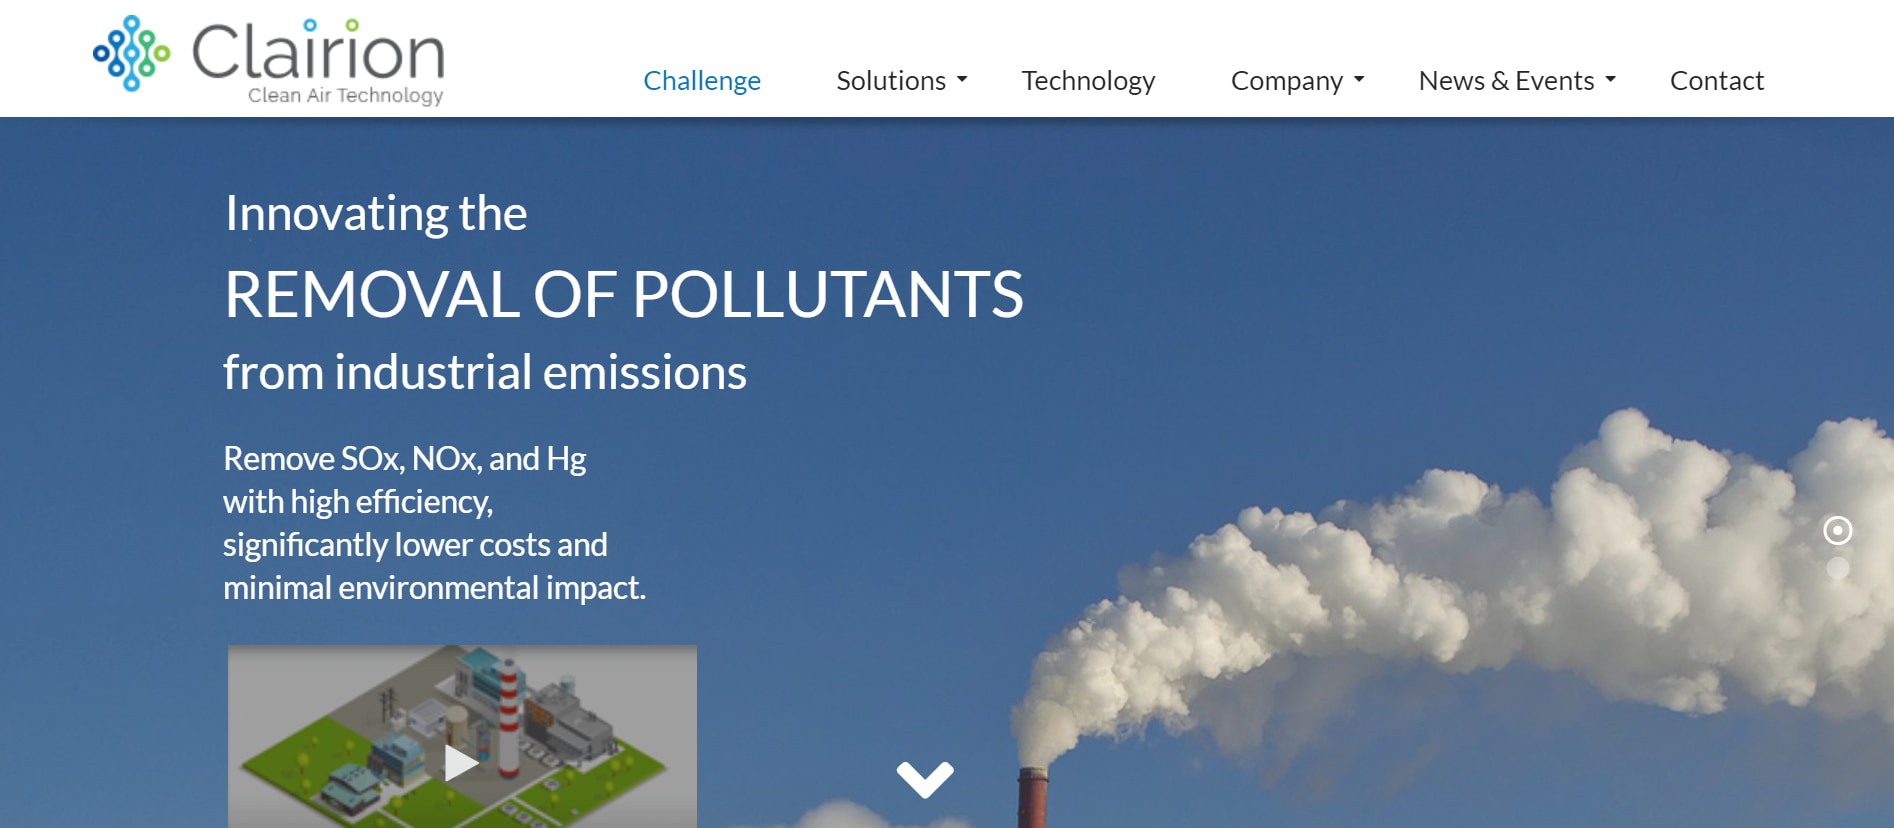Image resolution: width=1894 pixels, height=828 pixels.
Task: Click the REMOVAL OF POLLUTANTS heading
Action: tap(624, 295)
